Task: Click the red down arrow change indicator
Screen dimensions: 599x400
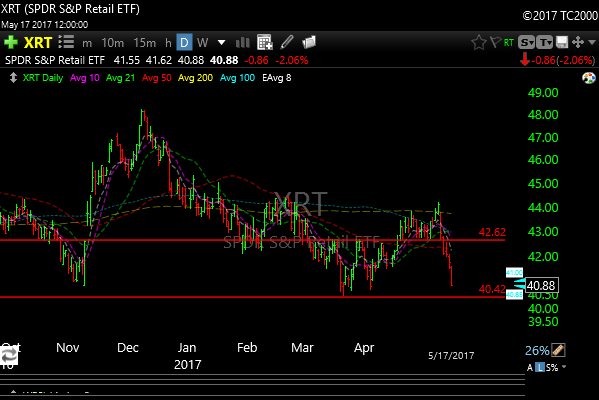Action: 525,60
